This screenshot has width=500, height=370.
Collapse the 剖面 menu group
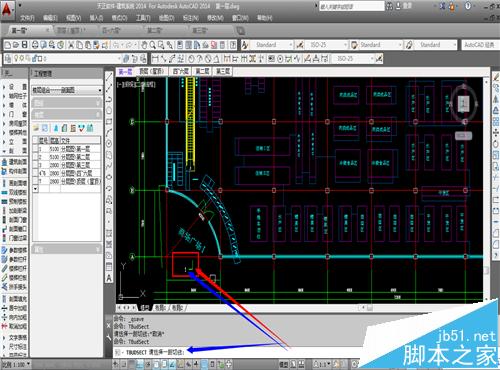tap(15, 151)
